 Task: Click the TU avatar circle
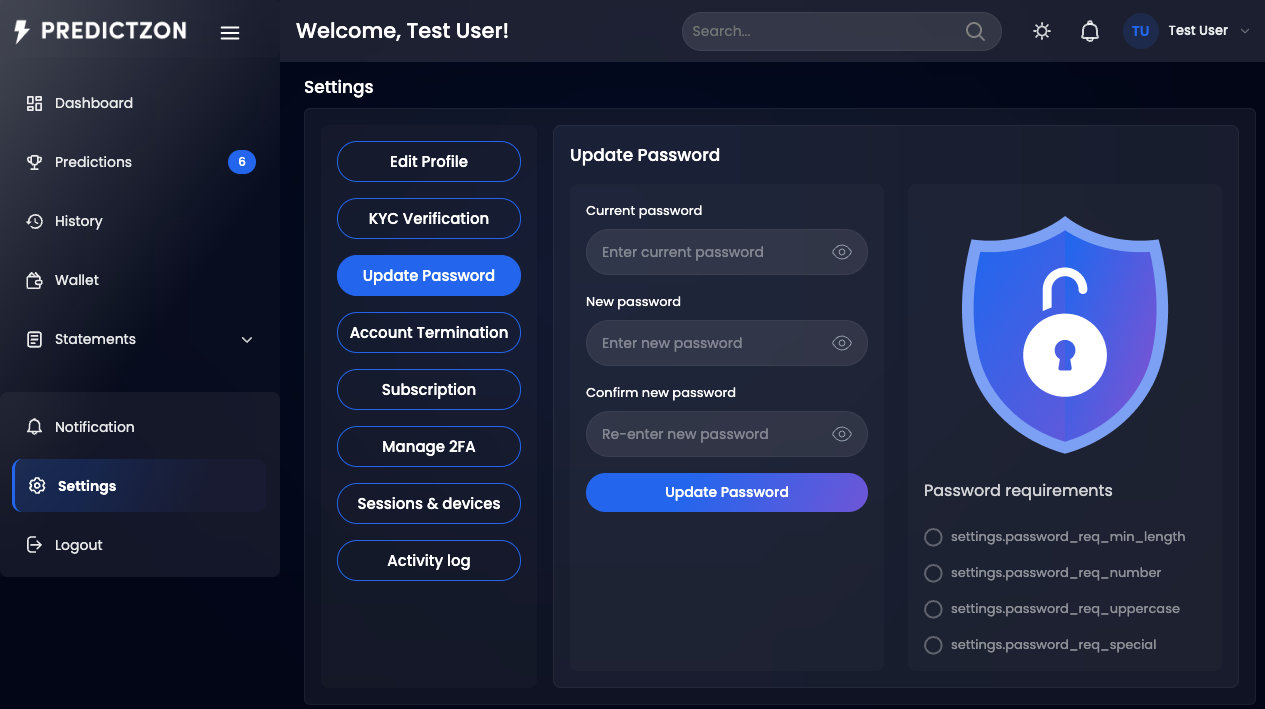point(1141,31)
